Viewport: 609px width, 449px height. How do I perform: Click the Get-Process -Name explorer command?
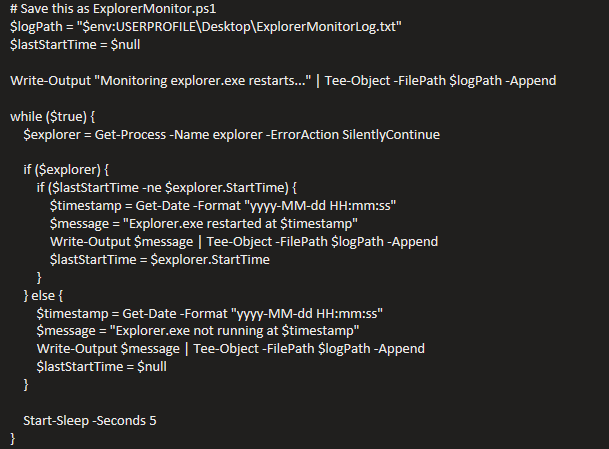click(x=179, y=134)
